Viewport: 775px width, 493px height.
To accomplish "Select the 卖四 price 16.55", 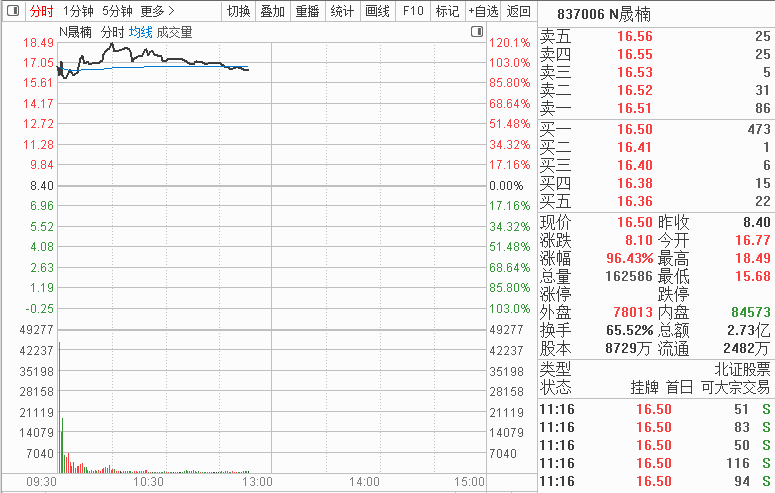I will click(635, 54).
